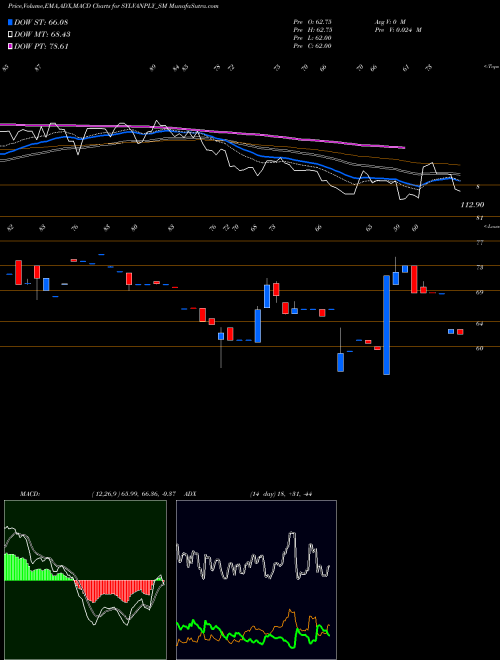Click the 'MACD:' panel heading
Screen dimensions: 500x660
tap(30, 494)
